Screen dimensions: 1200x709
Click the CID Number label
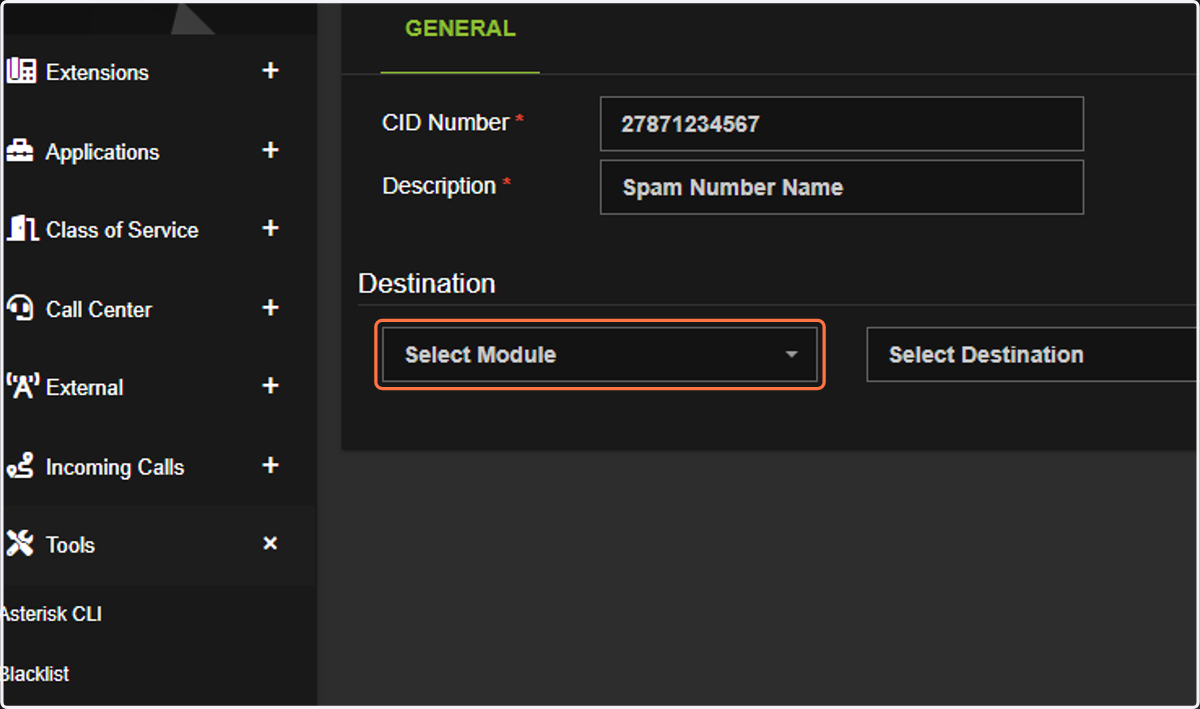point(446,122)
